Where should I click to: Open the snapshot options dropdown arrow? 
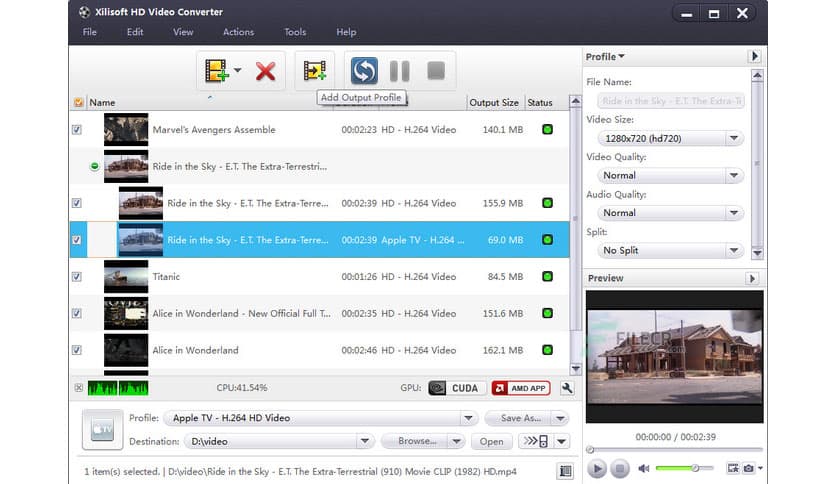(760, 468)
